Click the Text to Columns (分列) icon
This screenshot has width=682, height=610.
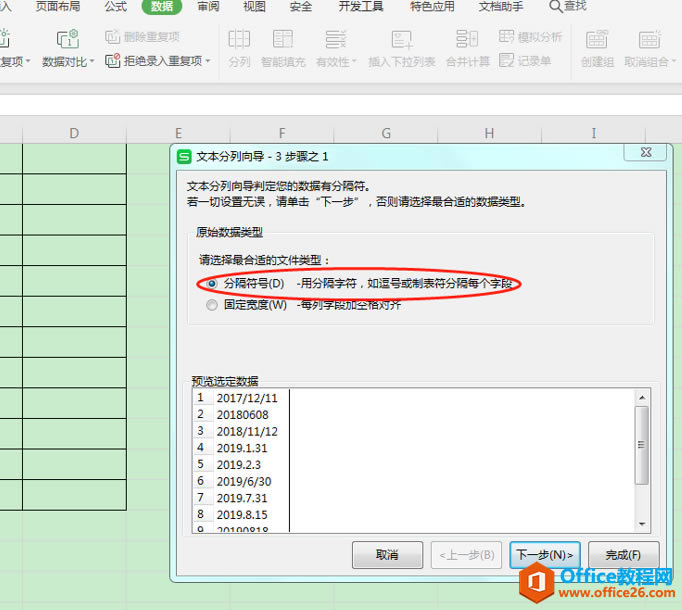239,39
